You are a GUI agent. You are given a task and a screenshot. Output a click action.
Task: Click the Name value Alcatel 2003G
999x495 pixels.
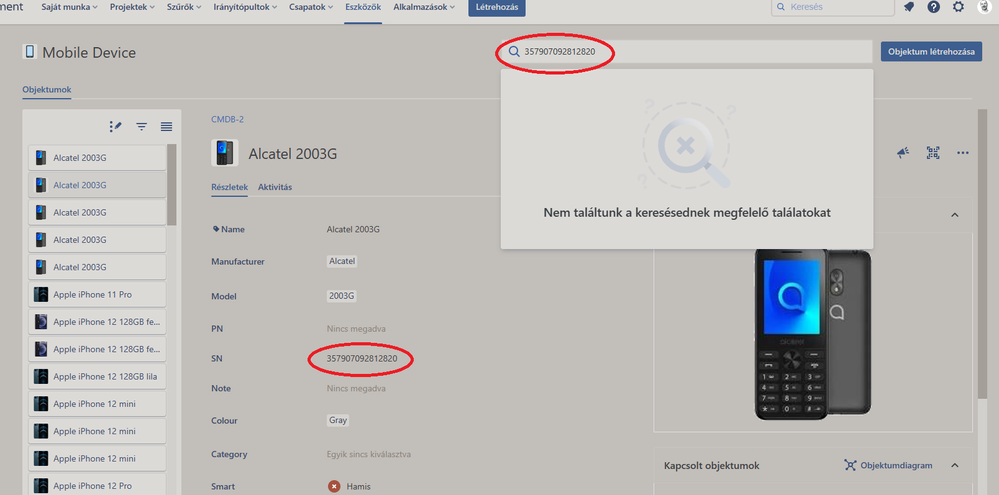pos(353,229)
